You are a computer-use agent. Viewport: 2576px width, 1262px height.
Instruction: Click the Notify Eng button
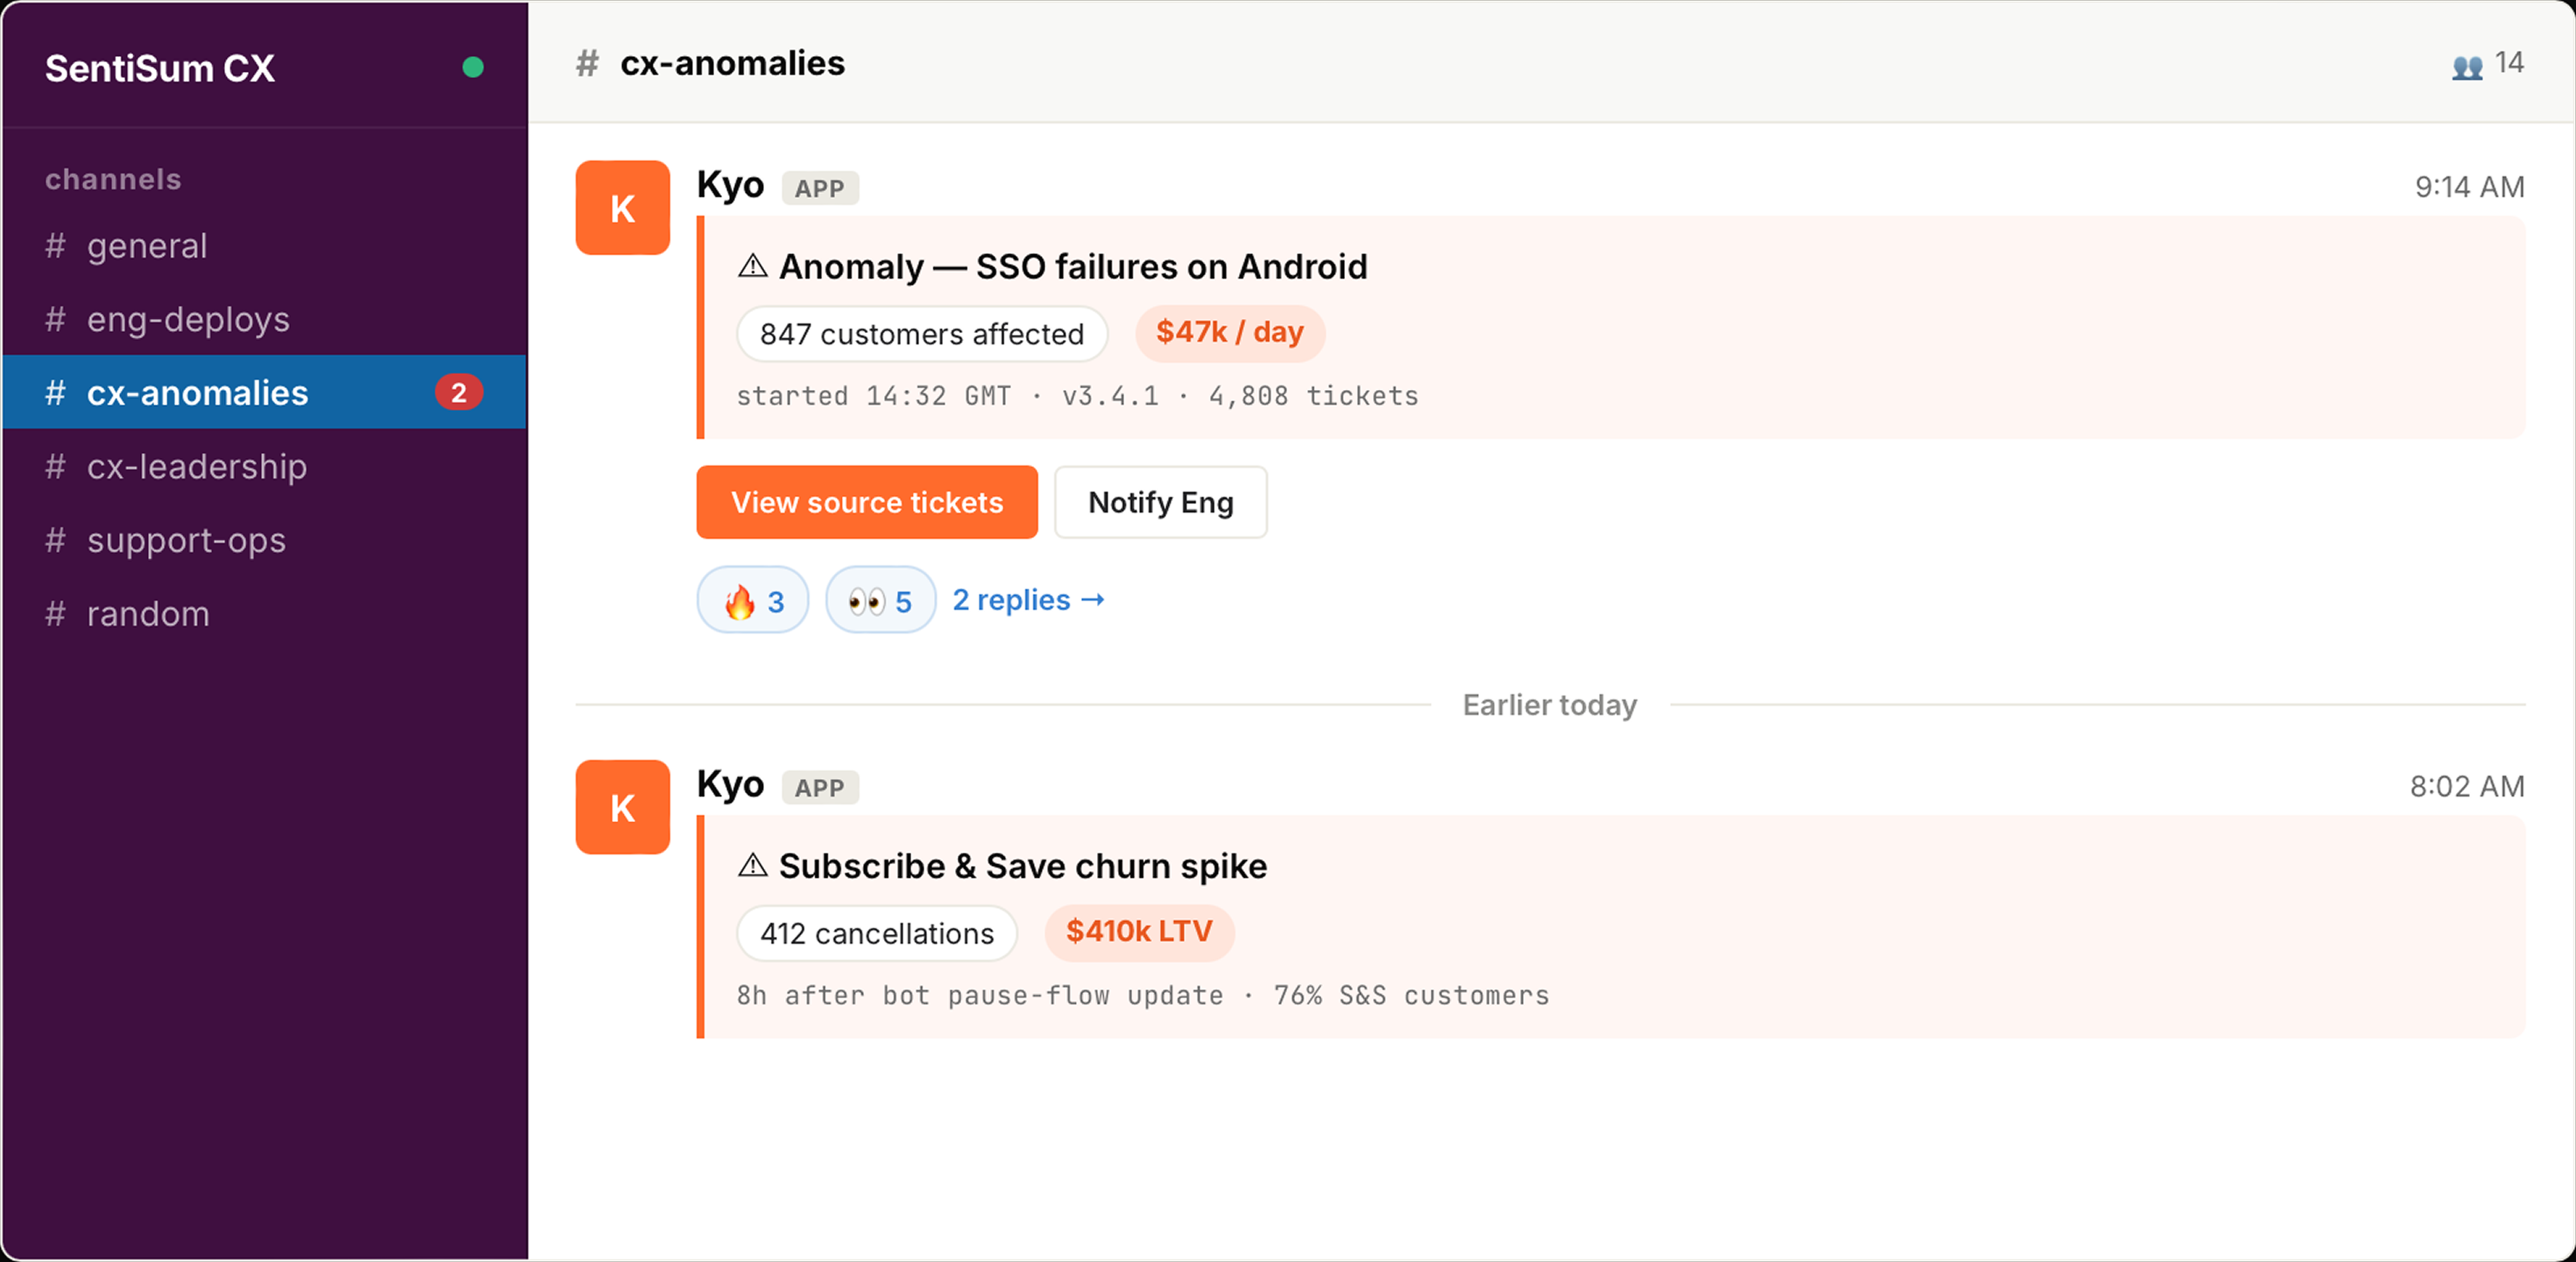[1161, 502]
